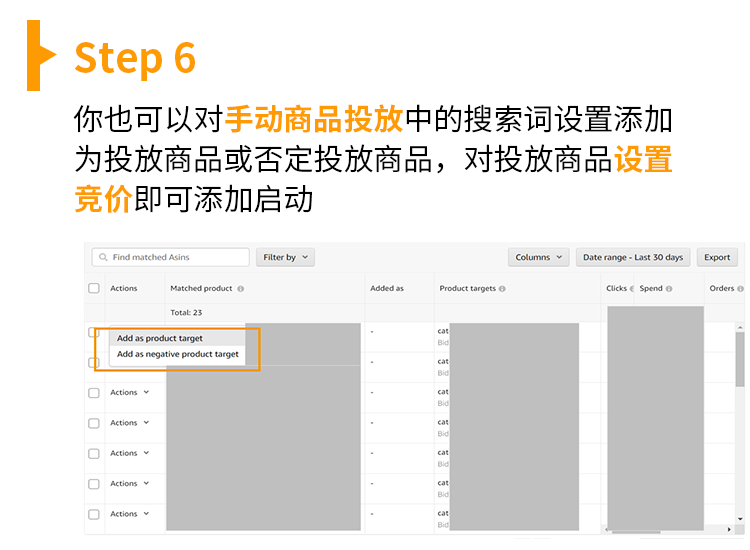Toggle the select-all checkbox in header
Screen dimensions: 750x550
pos(94,289)
